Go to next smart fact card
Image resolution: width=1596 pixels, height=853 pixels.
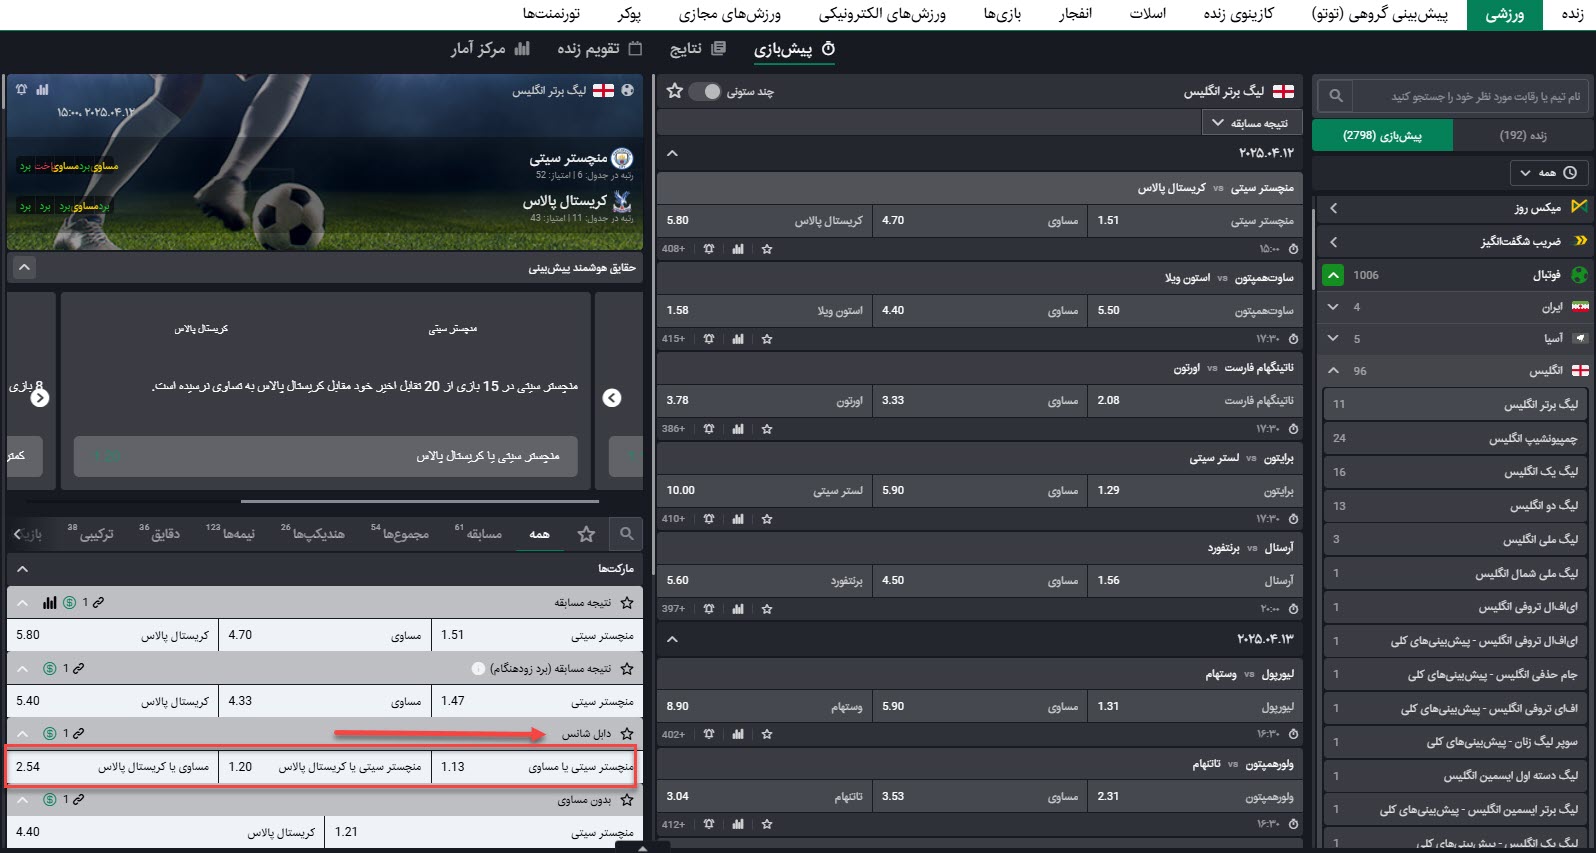pos(40,398)
